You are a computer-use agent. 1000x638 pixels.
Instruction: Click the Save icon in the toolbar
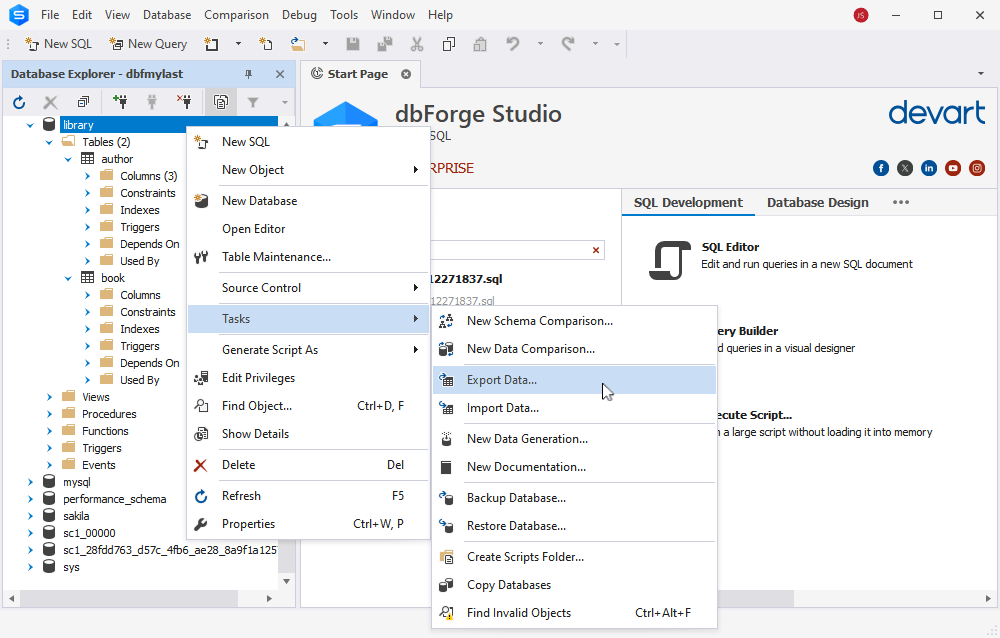point(353,44)
